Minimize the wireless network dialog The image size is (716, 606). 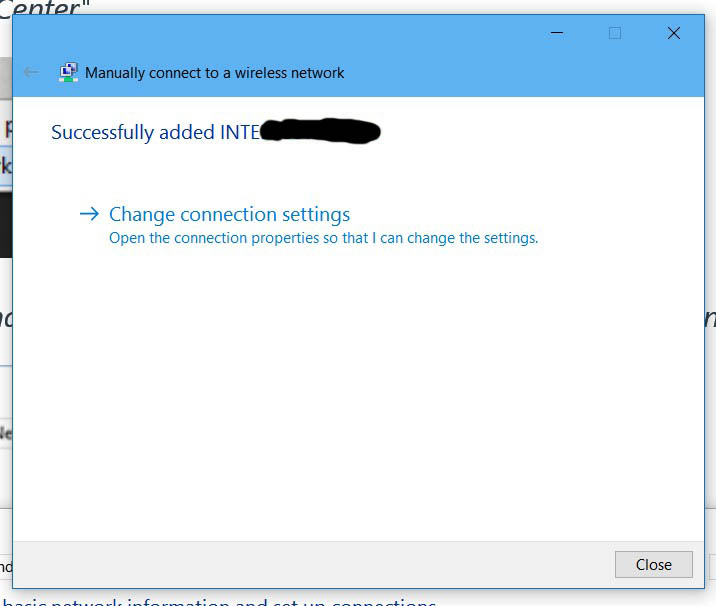click(557, 33)
